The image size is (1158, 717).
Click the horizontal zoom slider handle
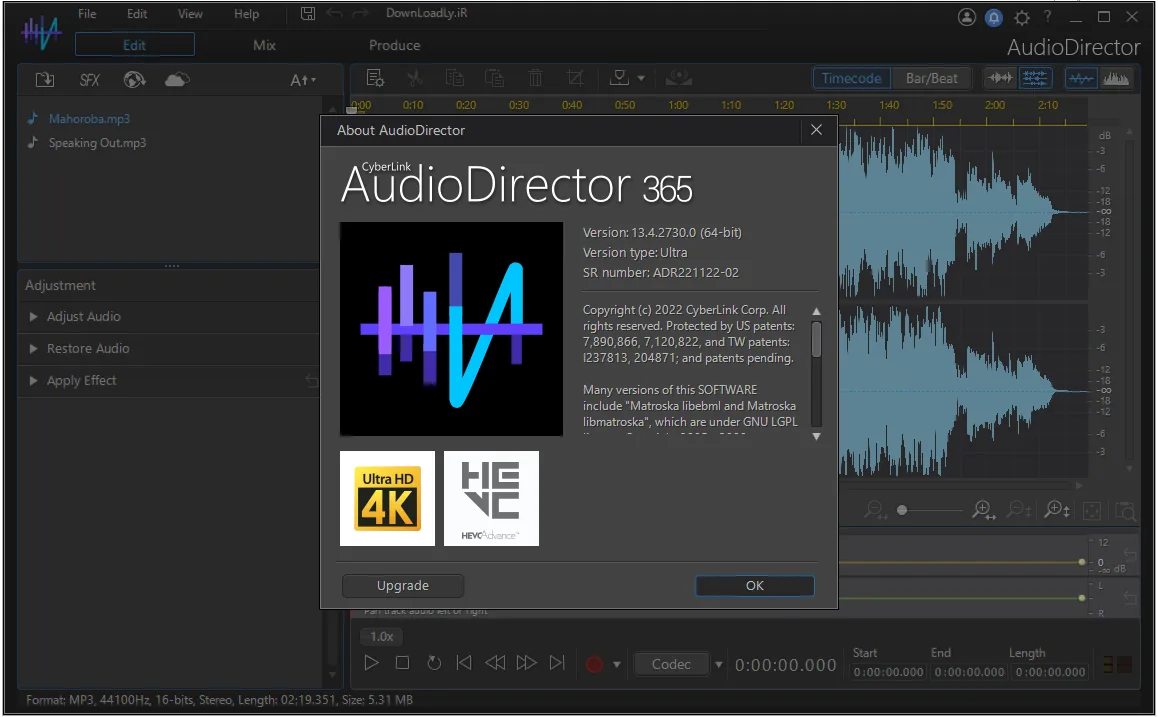pyautogui.click(x=902, y=510)
